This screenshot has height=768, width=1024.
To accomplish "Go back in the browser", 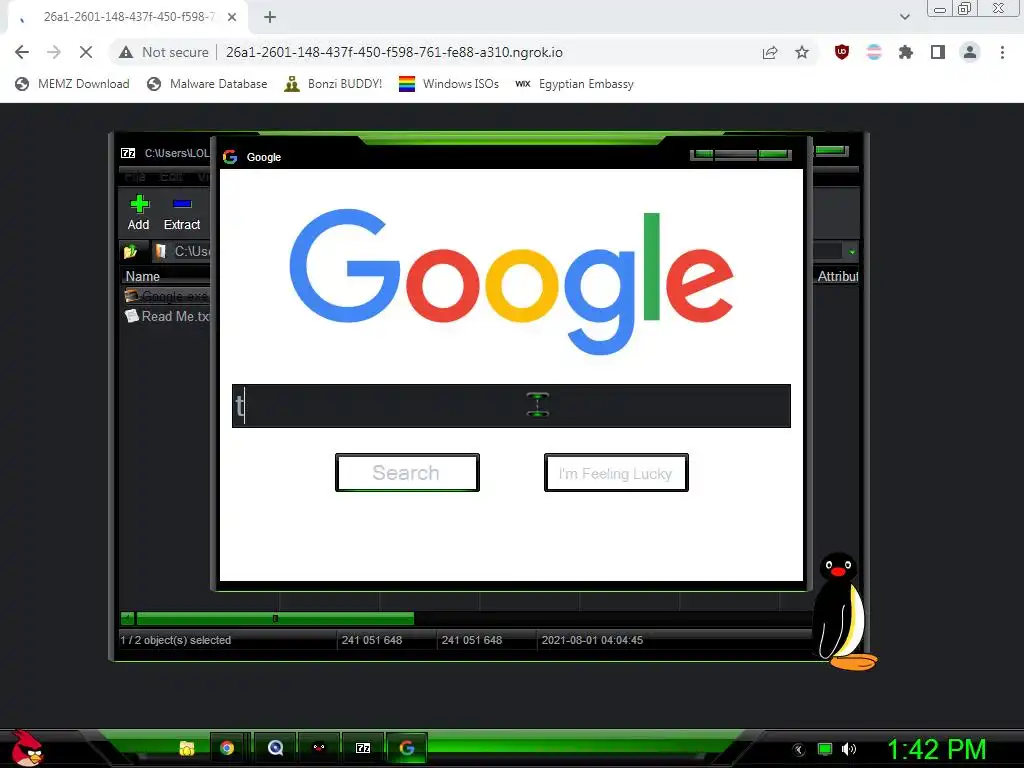I will tap(22, 52).
